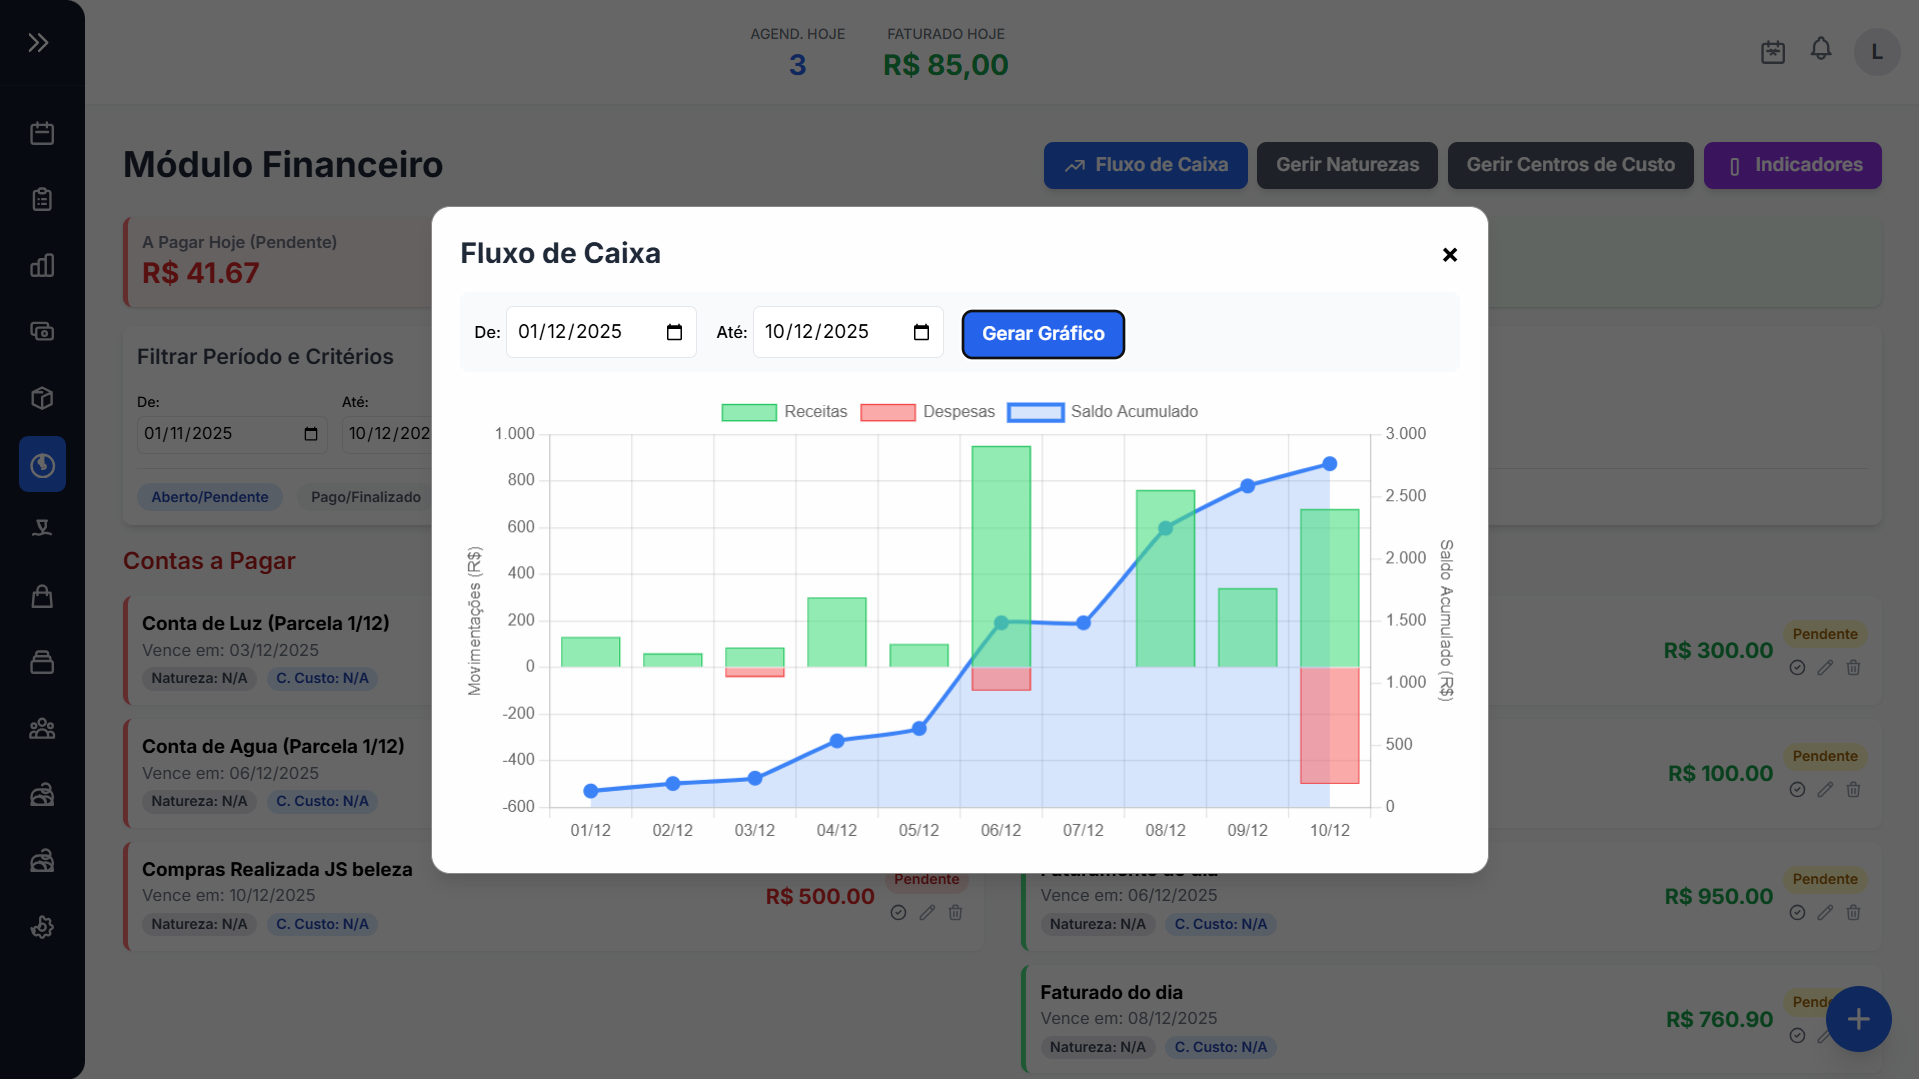Open the date picker for the modal Até field

(x=921, y=333)
